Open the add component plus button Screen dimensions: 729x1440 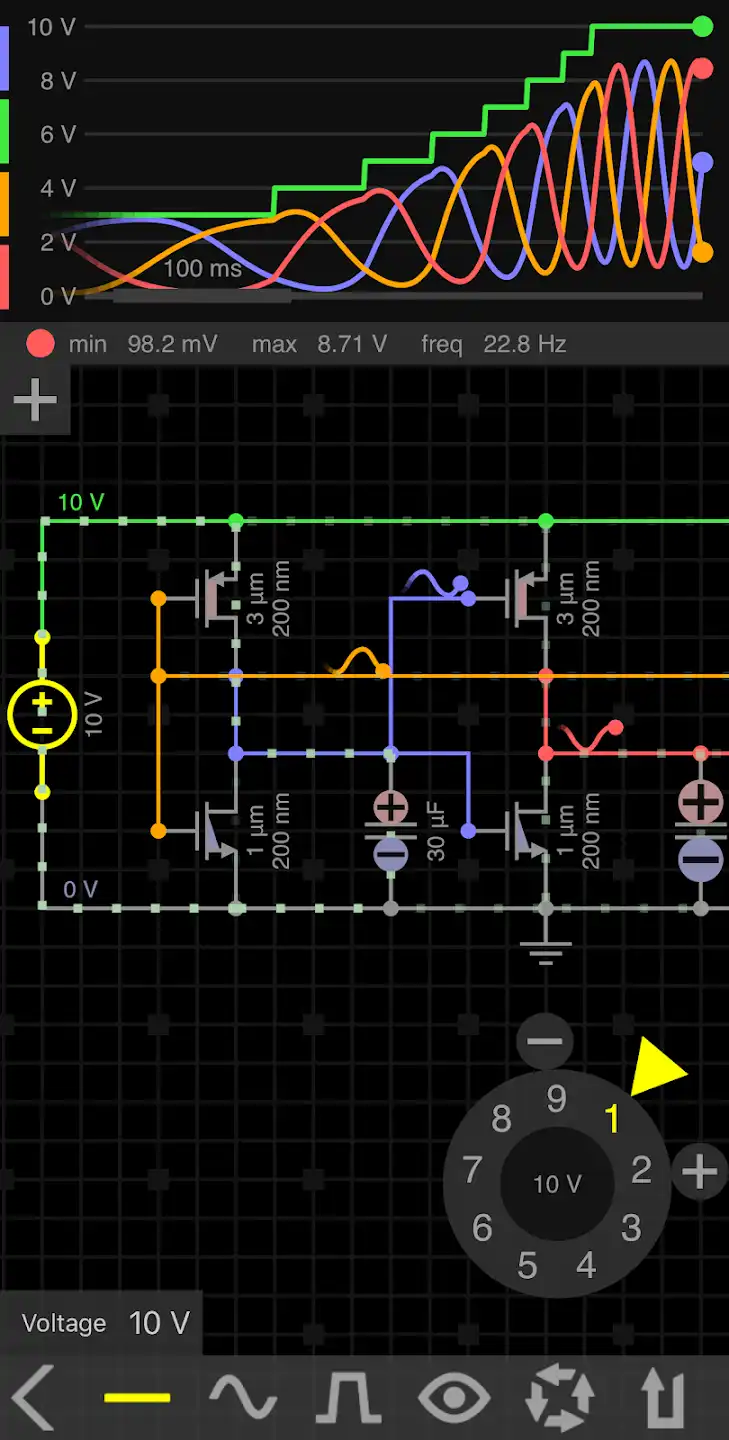[x=35, y=401]
